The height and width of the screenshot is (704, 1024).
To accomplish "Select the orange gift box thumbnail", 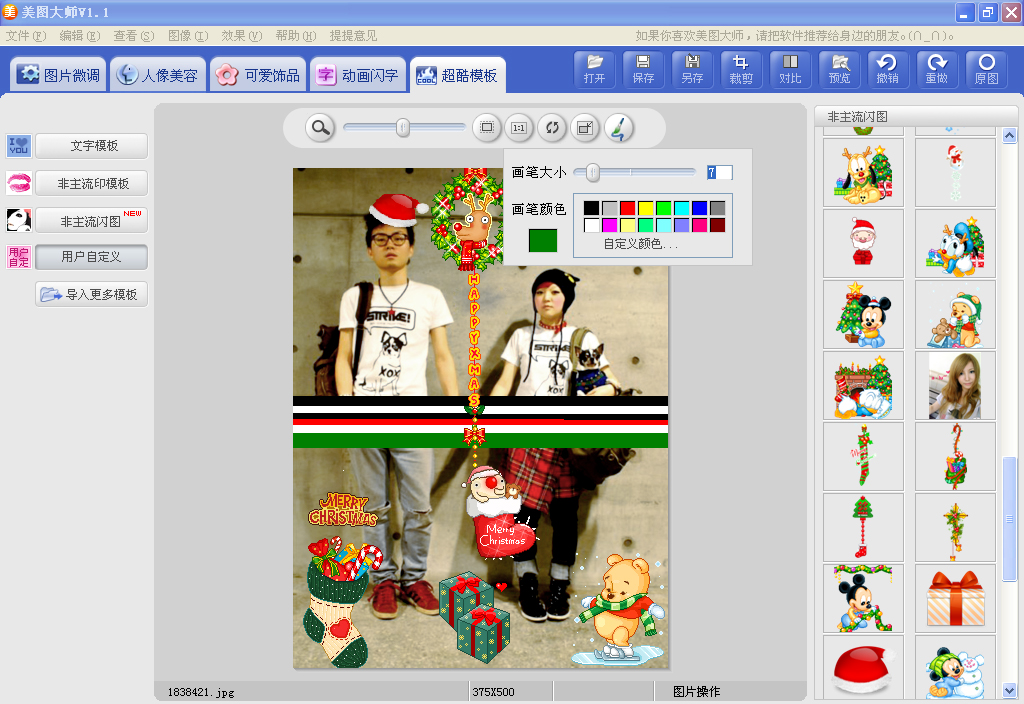I will pos(955,598).
